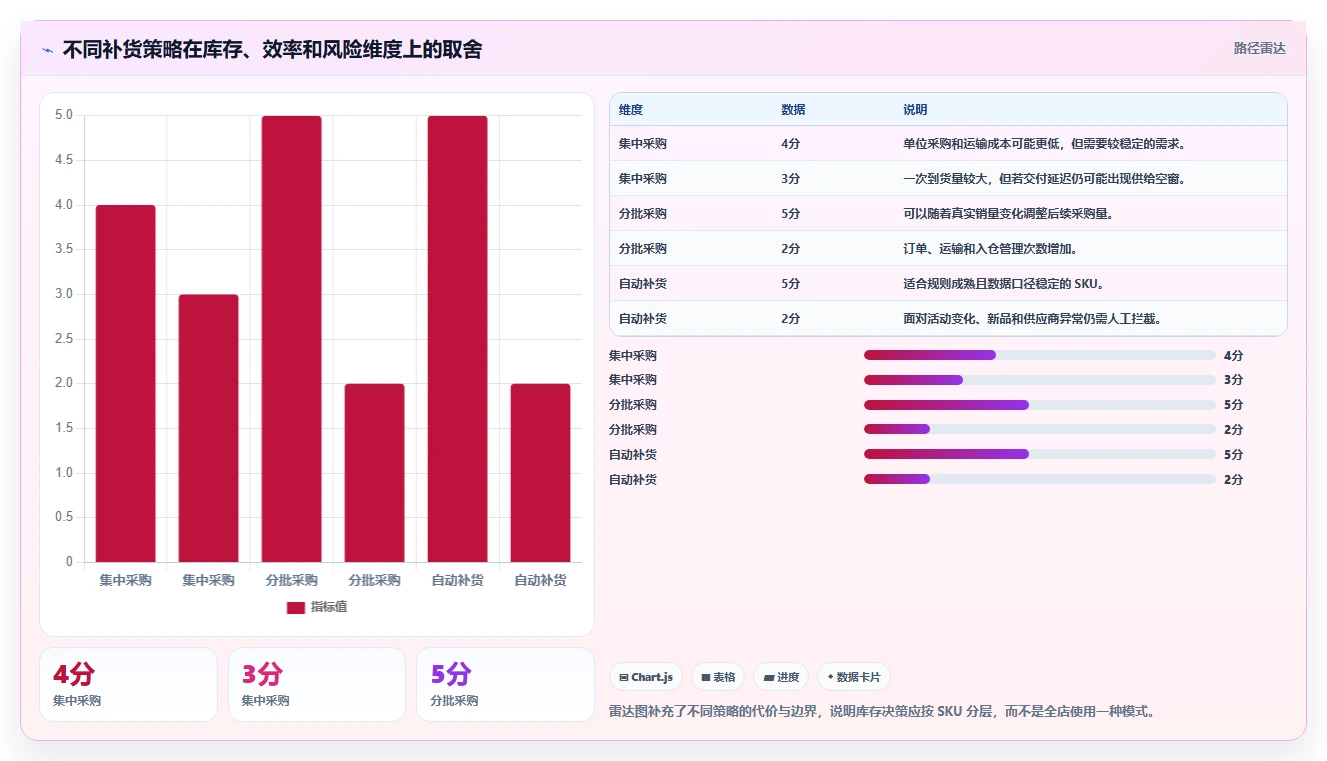1327x761 pixels.
Task: Select the 表格 chip
Action: tap(718, 677)
